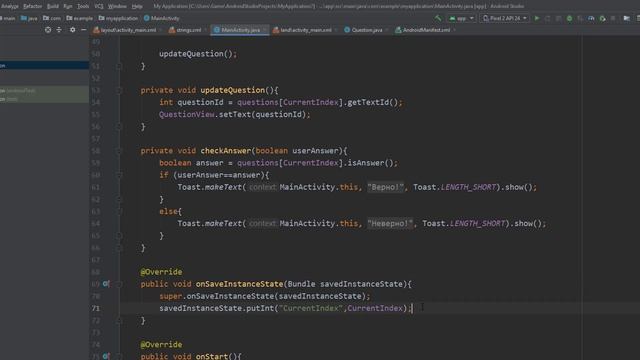The height and width of the screenshot is (360, 640).
Task: Click updateQuestion() call on line 50
Action: [x=198, y=54]
